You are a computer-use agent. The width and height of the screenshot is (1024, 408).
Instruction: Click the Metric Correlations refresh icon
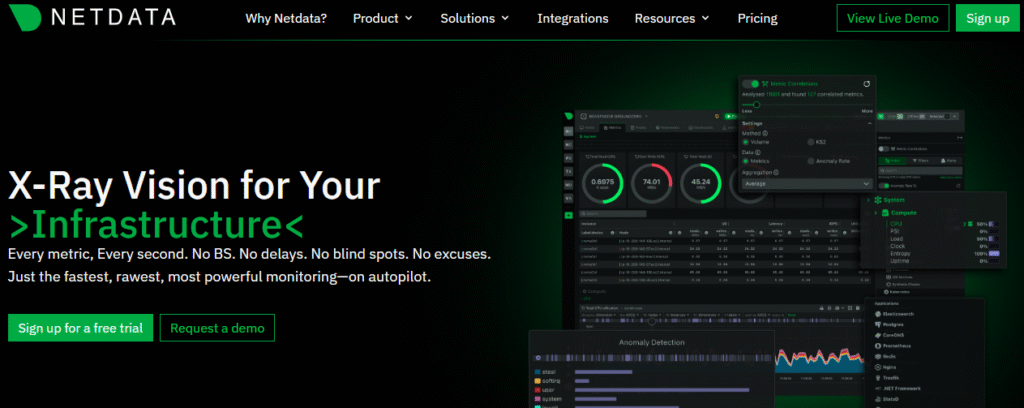tap(866, 84)
